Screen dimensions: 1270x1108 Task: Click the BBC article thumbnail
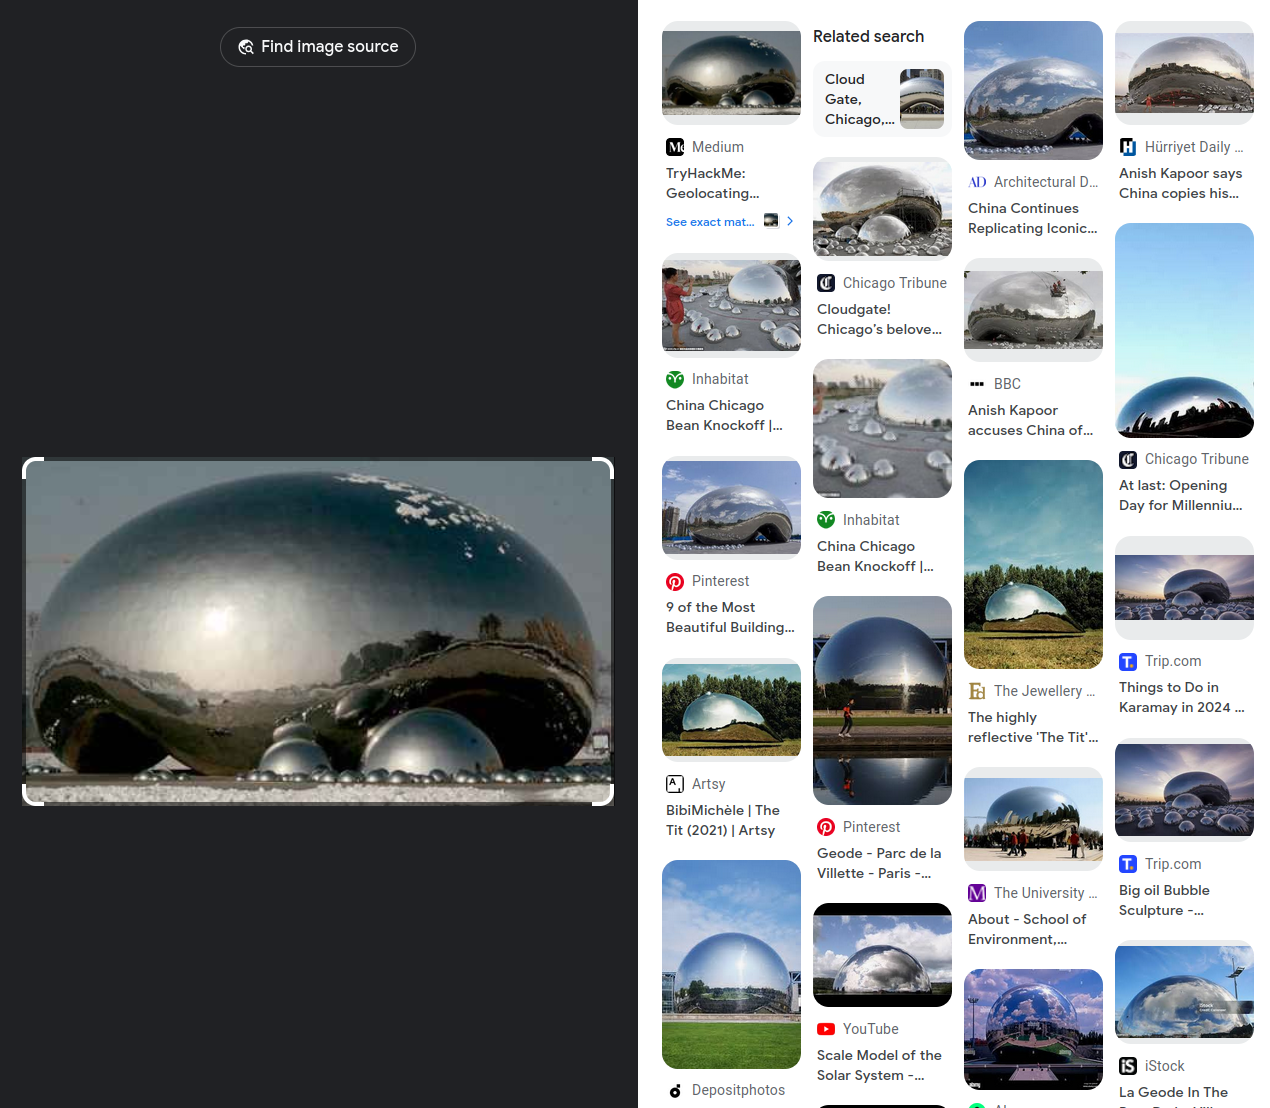[x=1033, y=310]
